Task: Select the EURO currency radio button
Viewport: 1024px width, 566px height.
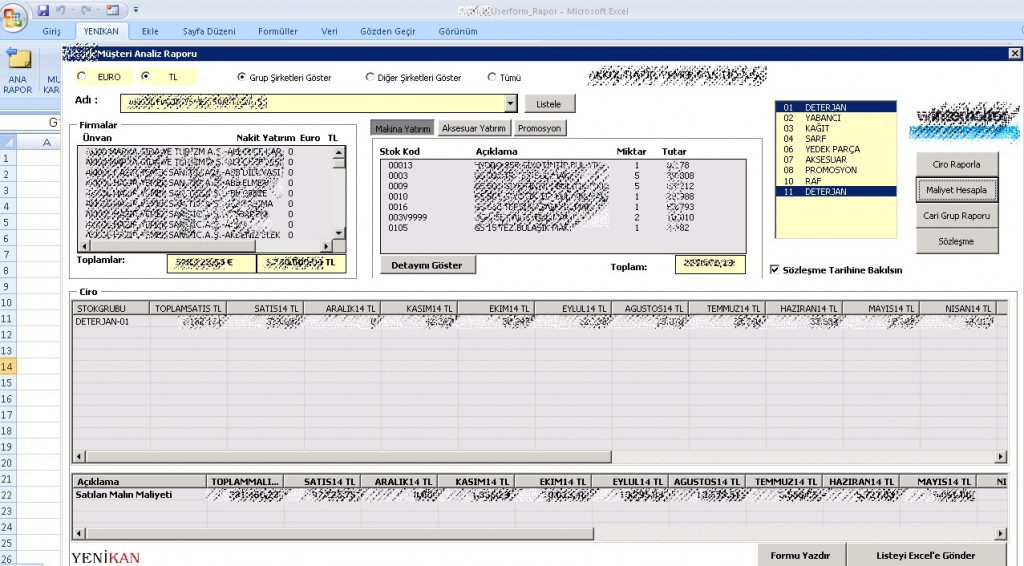Action: coord(83,76)
